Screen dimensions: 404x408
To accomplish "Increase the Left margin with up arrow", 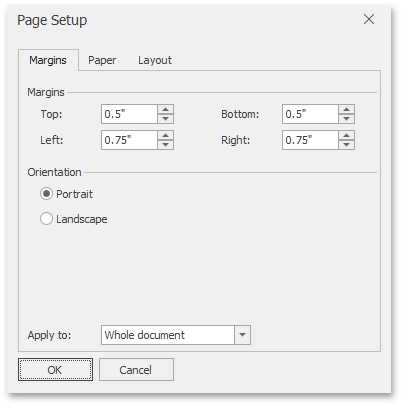I will click(x=165, y=135).
